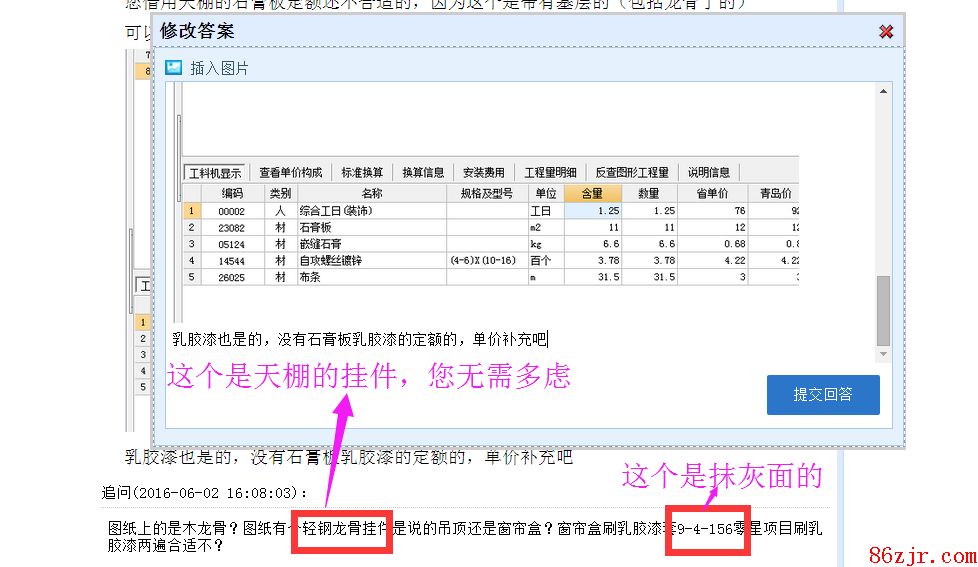Submit the answer with 提交回答
Viewport: 978px width, 567px height.
point(822,394)
